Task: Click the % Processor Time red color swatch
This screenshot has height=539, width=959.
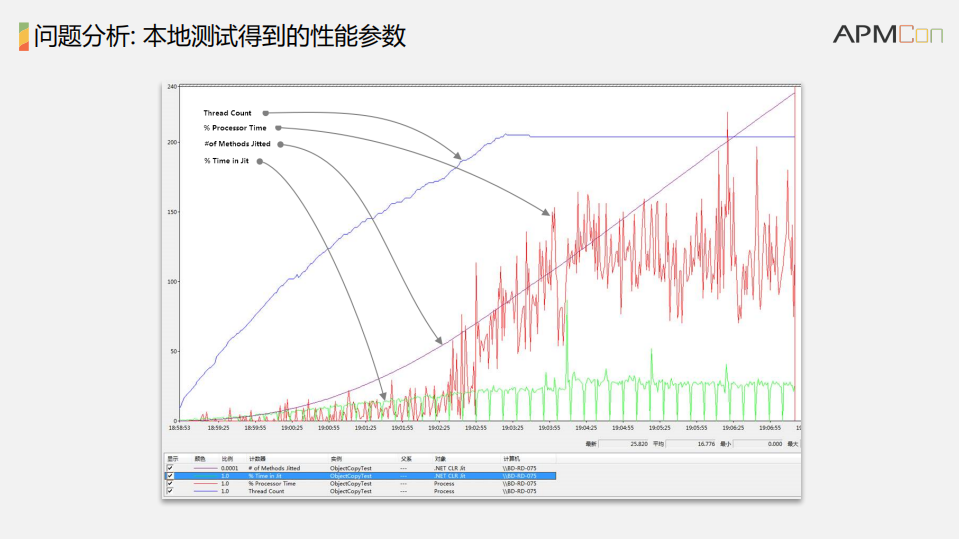Action: (206, 483)
